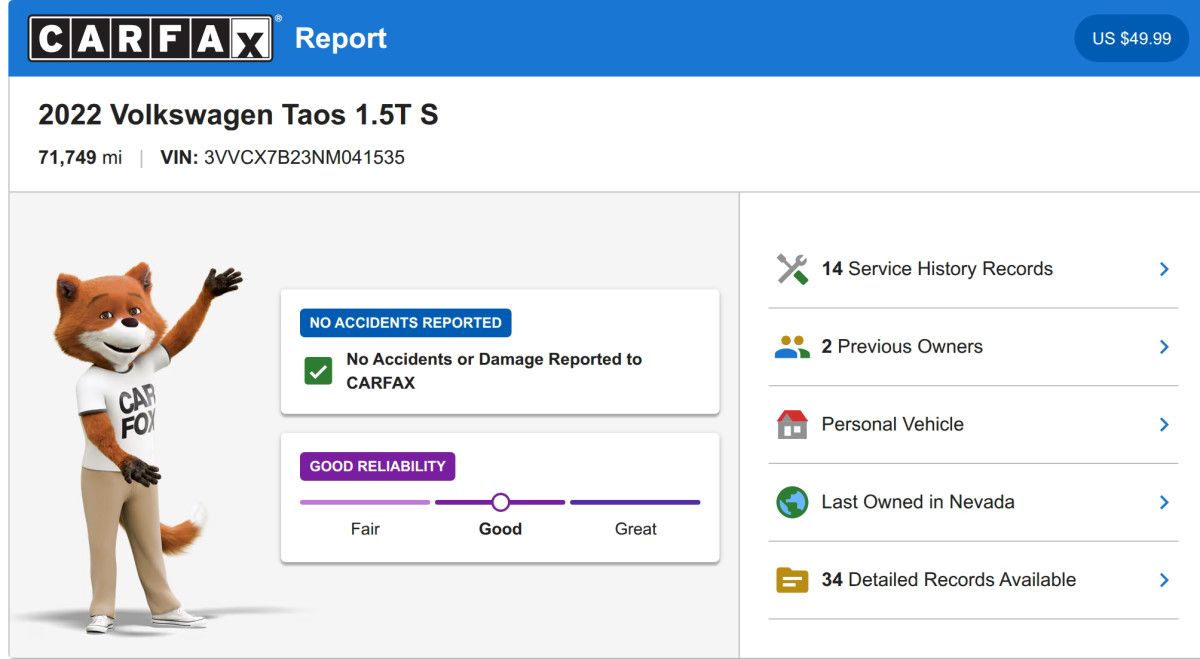Click the GOOD RELIABILITY badge

(x=378, y=466)
